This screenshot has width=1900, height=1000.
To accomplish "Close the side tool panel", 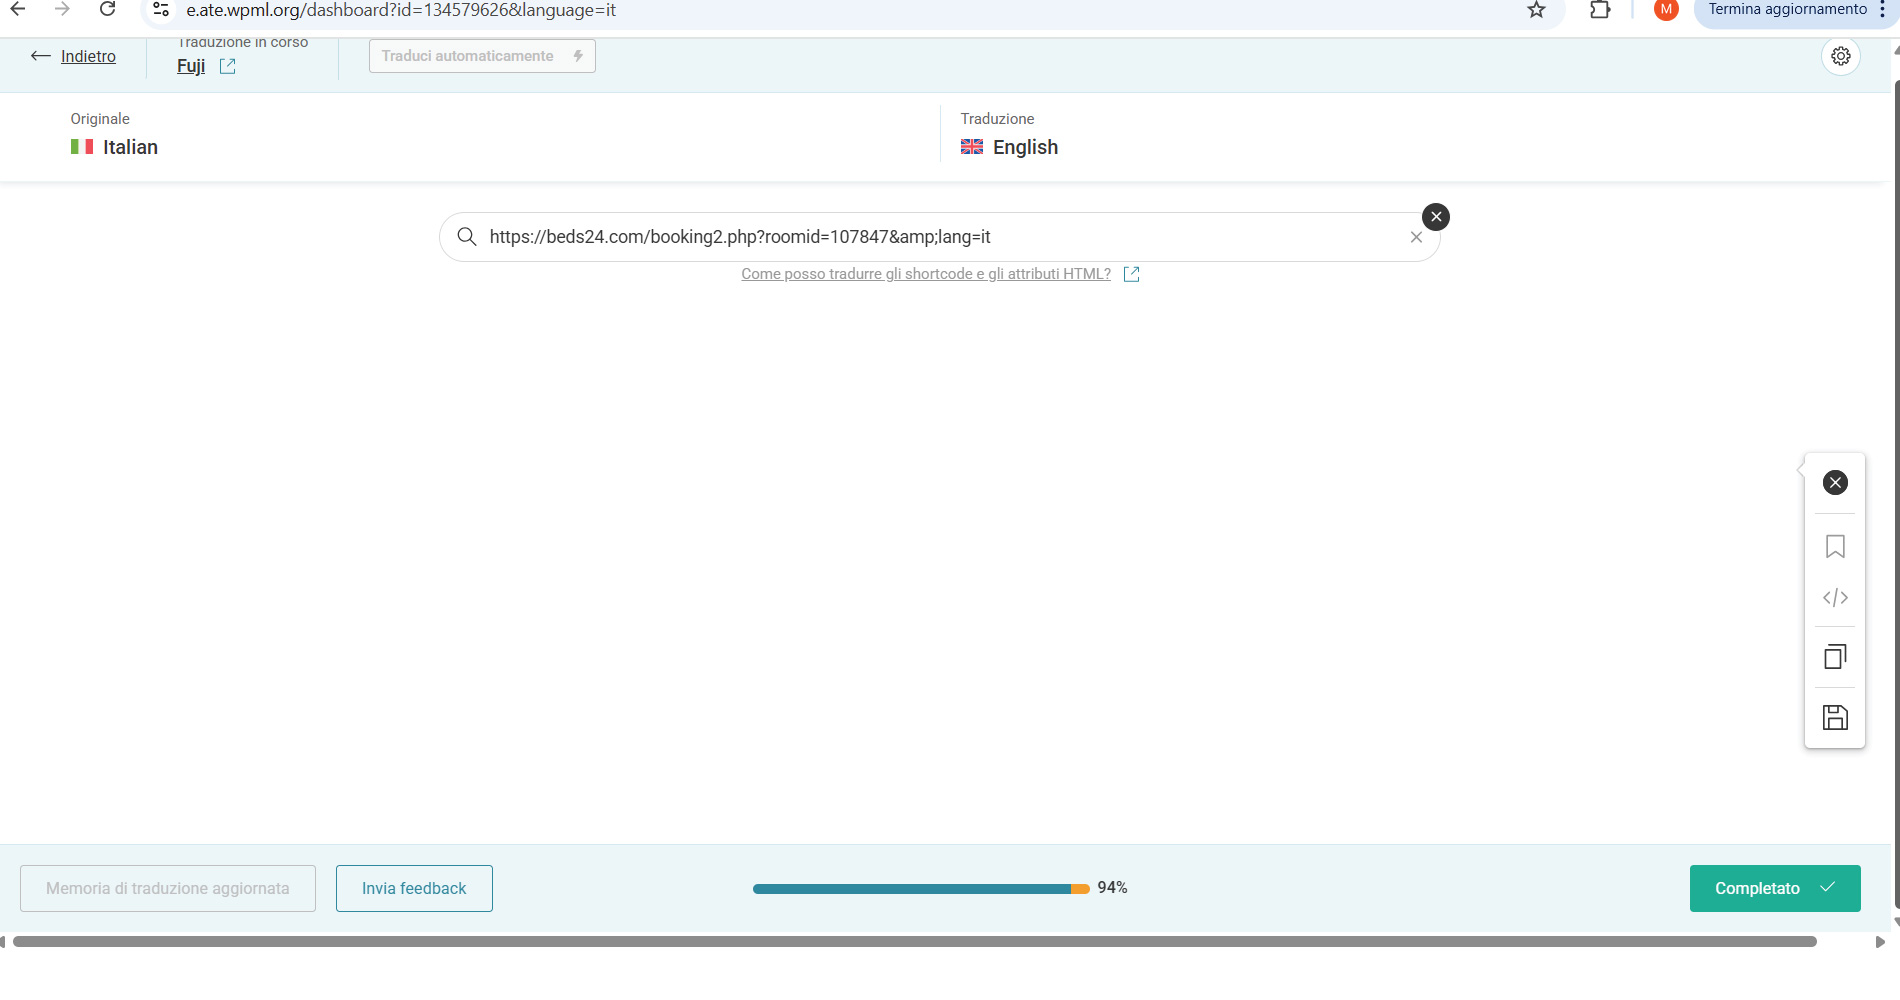I will point(1835,483).
